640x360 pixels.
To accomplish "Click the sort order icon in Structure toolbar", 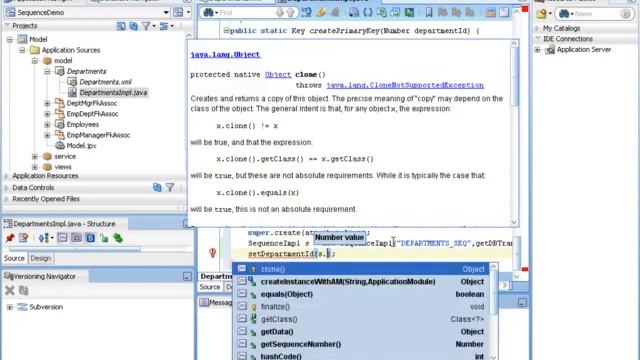I will (44, 238).
